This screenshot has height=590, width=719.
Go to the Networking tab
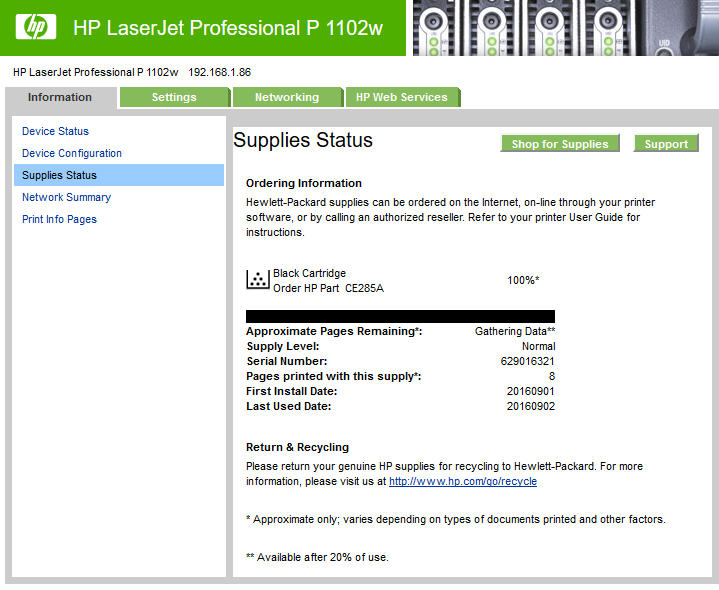(x=287, y=97)
